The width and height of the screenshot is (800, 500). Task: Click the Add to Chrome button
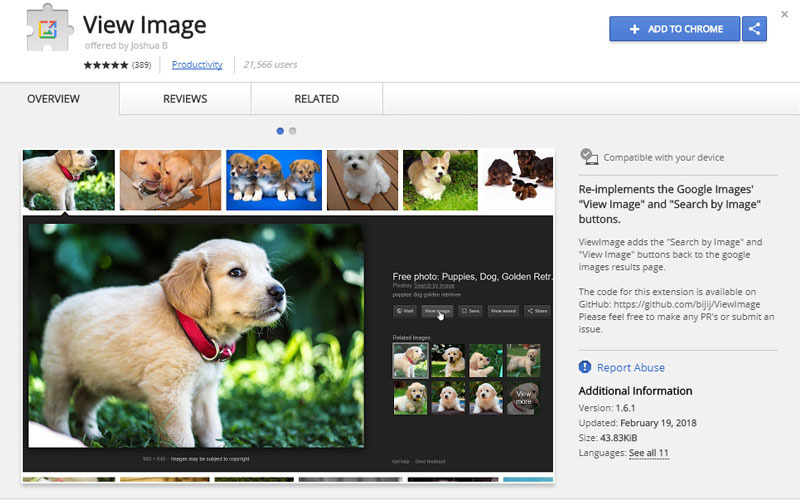[674, 29]
